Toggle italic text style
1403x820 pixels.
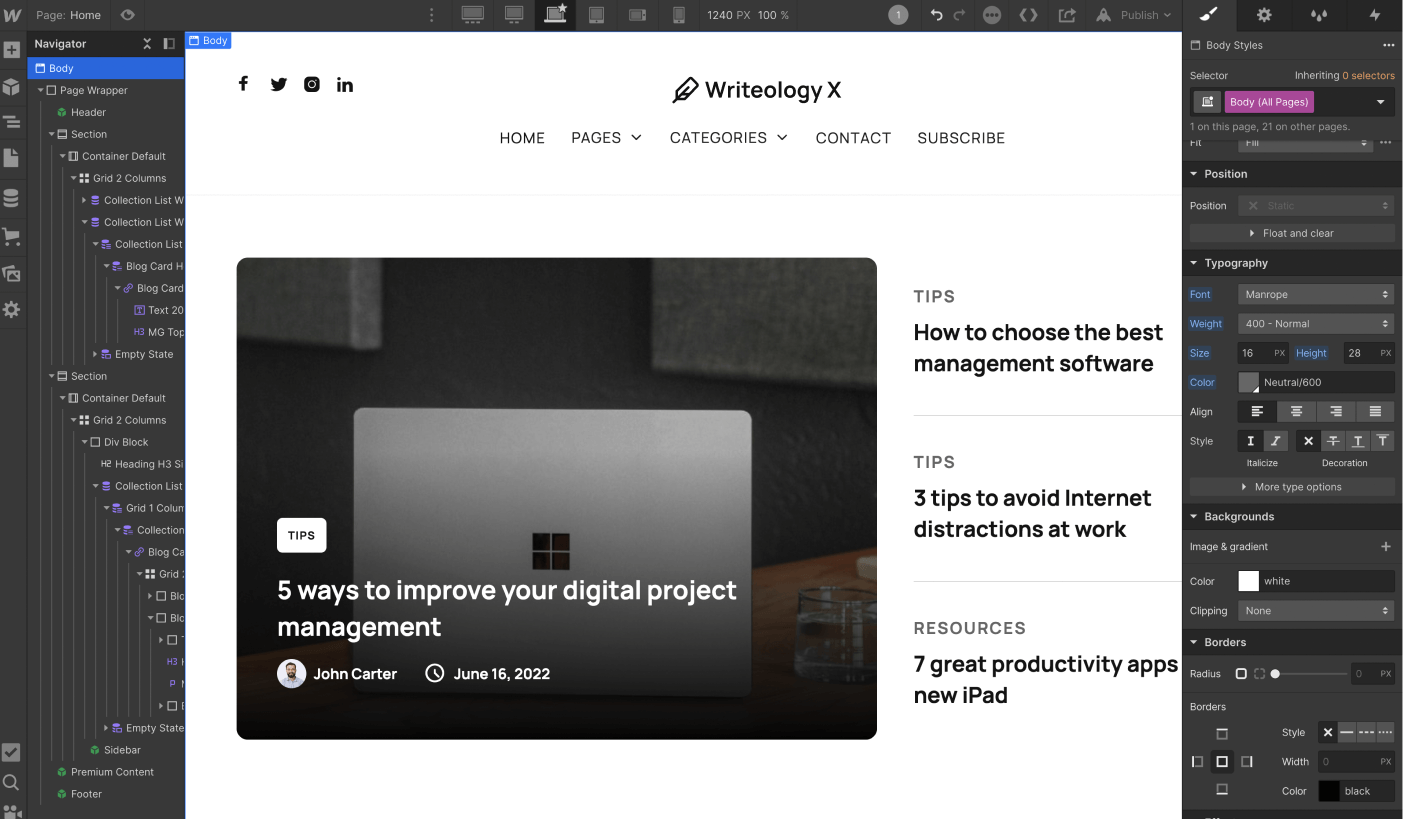1276,440
